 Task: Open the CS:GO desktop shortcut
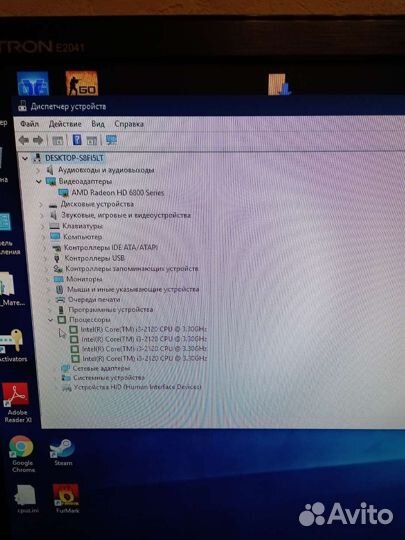point(82,83)
